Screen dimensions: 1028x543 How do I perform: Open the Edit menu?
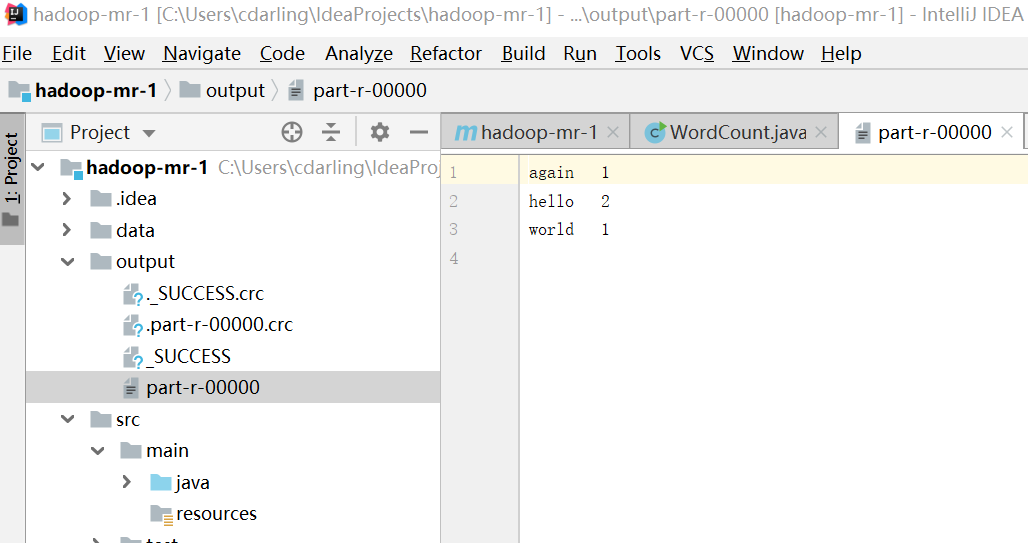pyautogui.click(x=69, y=53)
